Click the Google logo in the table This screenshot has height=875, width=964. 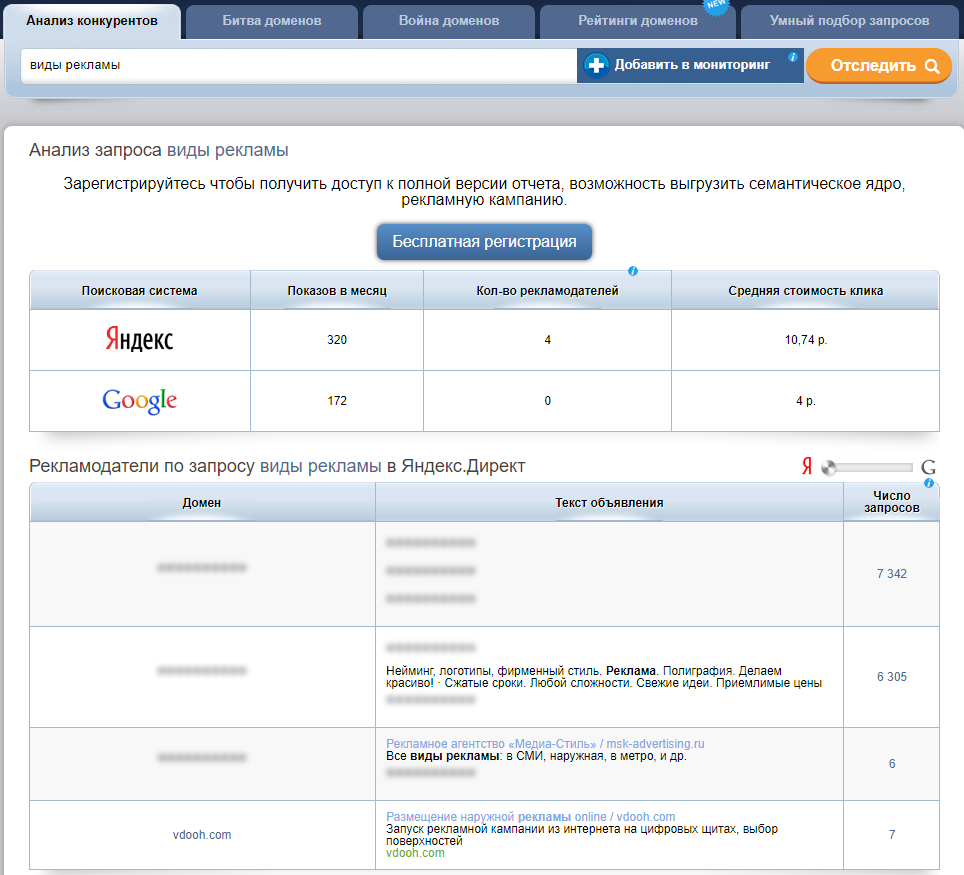140,401
